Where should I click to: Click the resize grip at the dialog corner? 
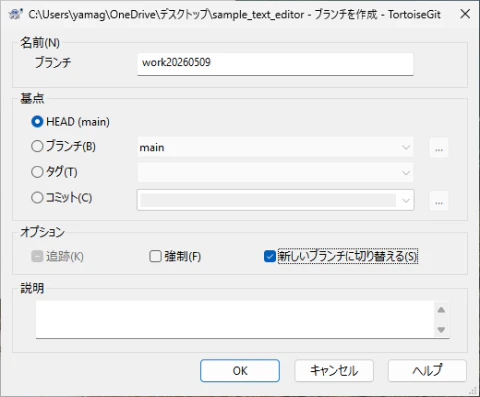point(473,390)
